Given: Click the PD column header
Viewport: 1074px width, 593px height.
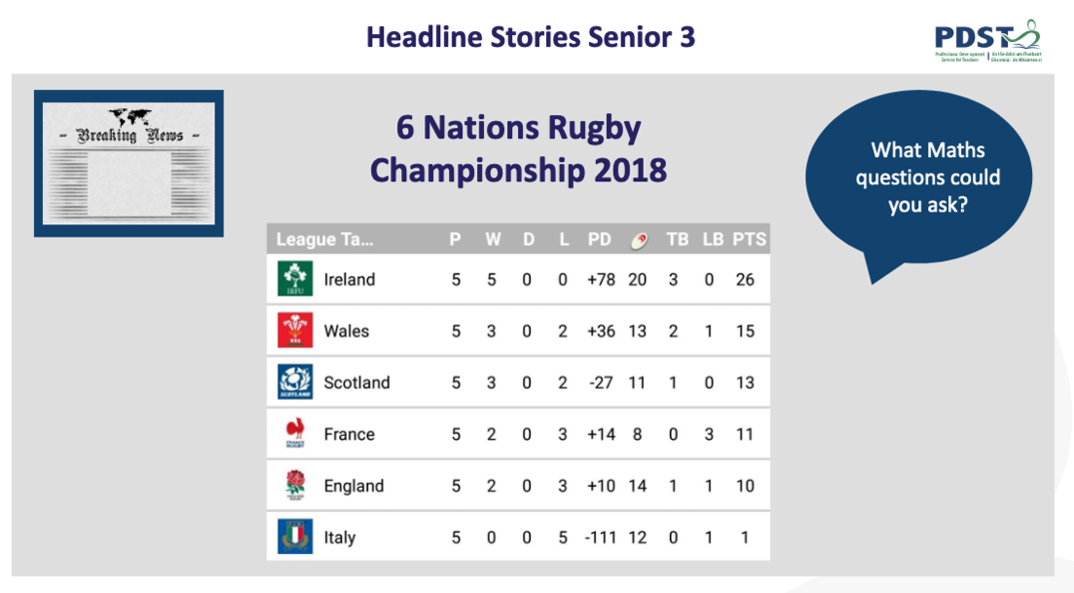Looking at the screenshot, I should tap(599, 240).
